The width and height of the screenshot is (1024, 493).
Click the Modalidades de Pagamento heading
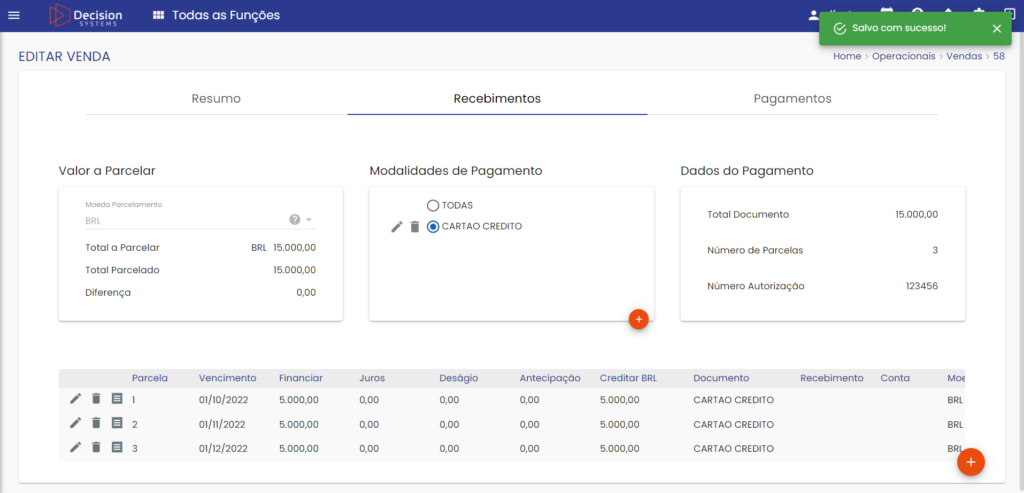pos(456,171)
